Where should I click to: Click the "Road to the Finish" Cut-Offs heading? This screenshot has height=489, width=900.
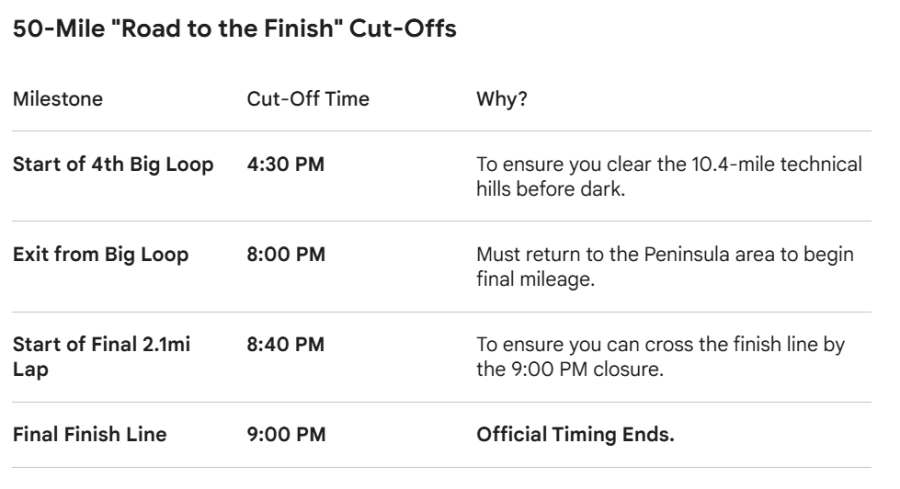coord(234,30)
